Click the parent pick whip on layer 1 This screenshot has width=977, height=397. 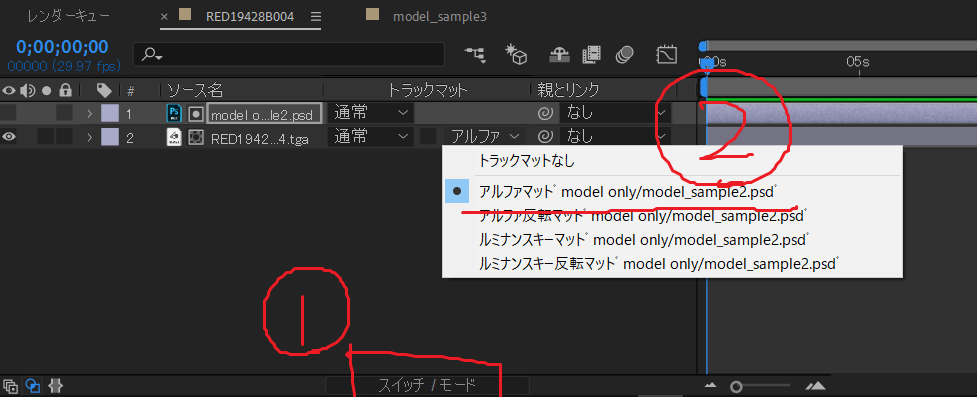coord(545,113)
